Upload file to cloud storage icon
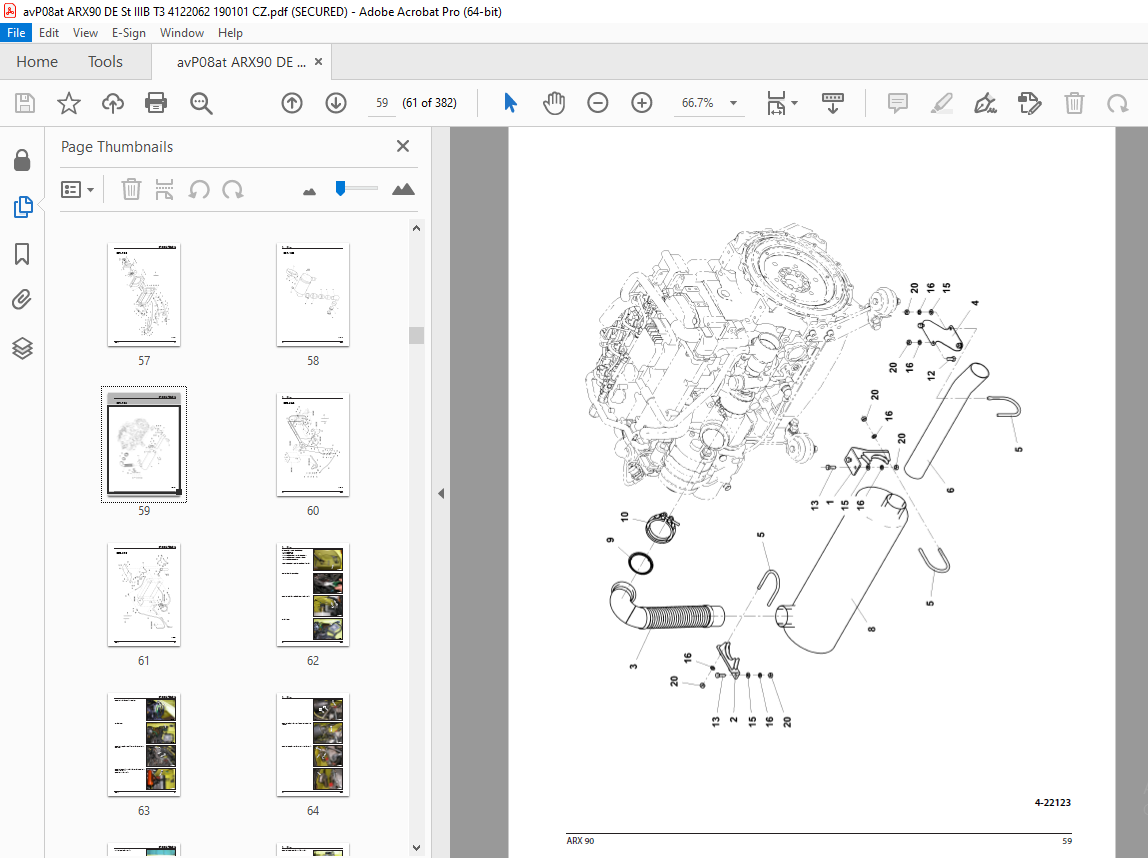1148x858 pixels. tap(113, 103)
